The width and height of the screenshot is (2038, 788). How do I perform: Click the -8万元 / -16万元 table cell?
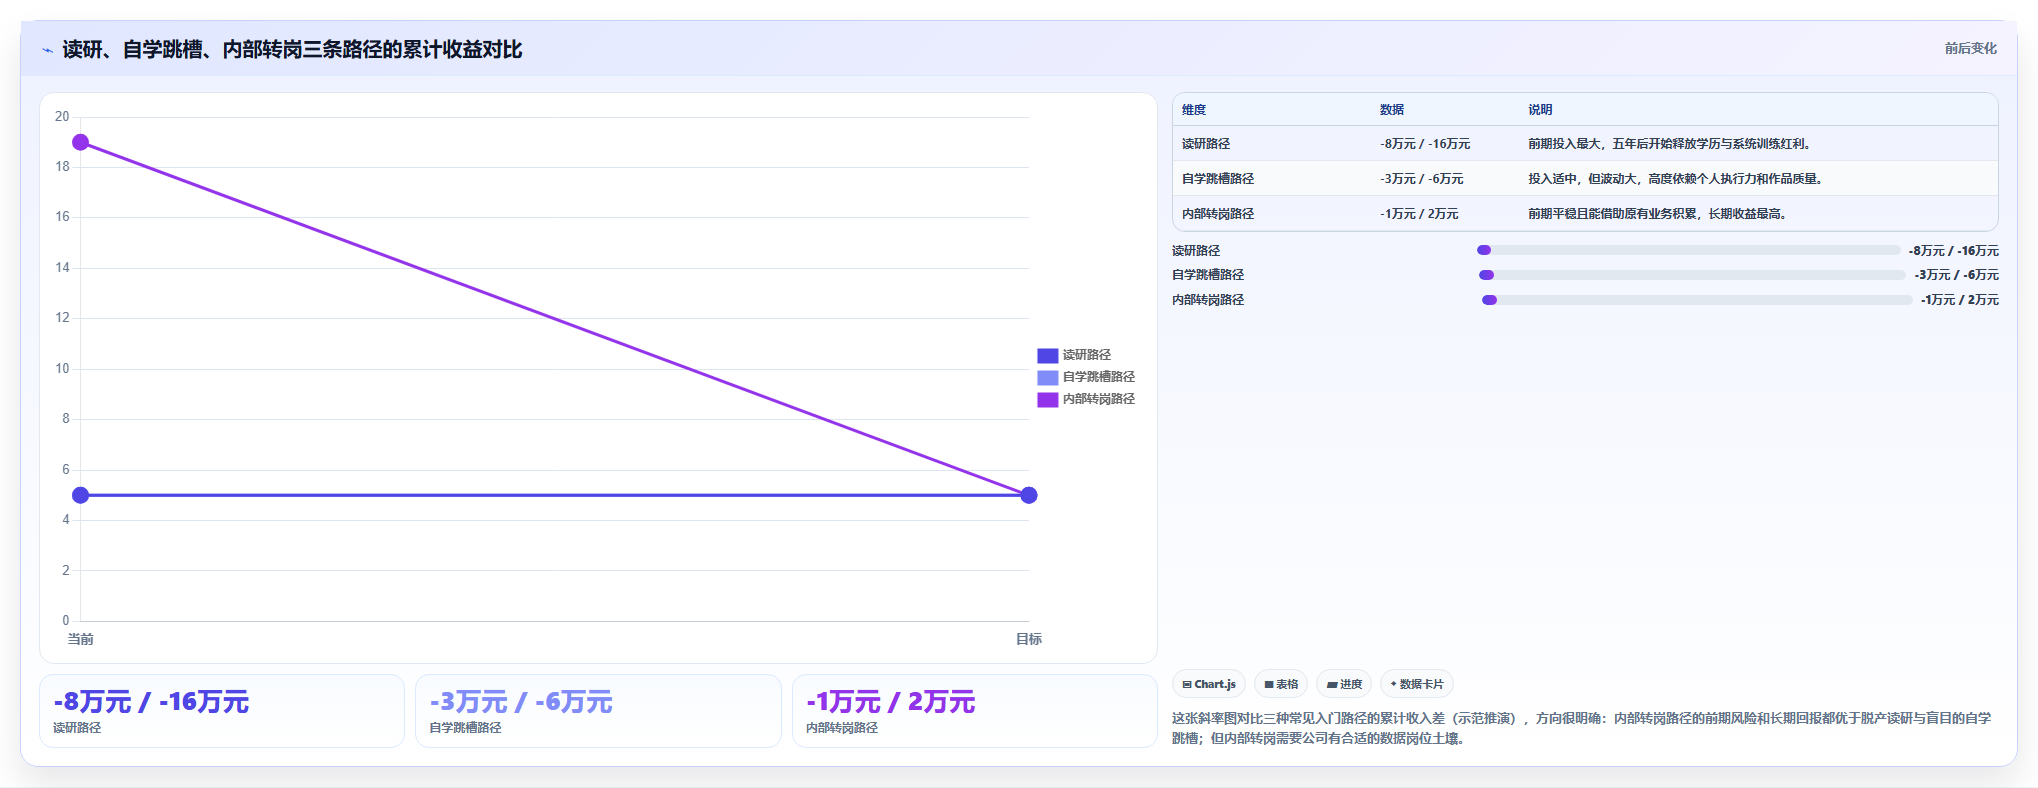(1425, 144)
